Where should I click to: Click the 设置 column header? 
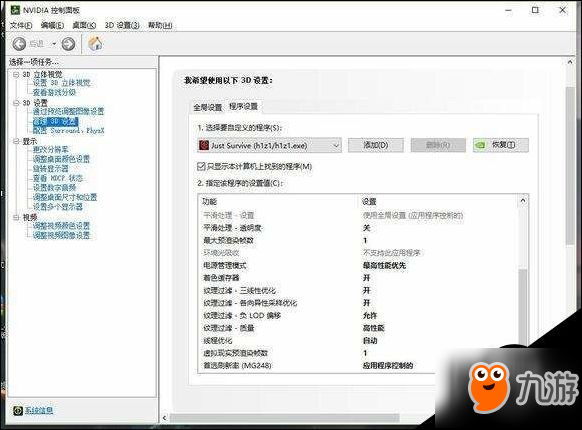coord(369,202)
